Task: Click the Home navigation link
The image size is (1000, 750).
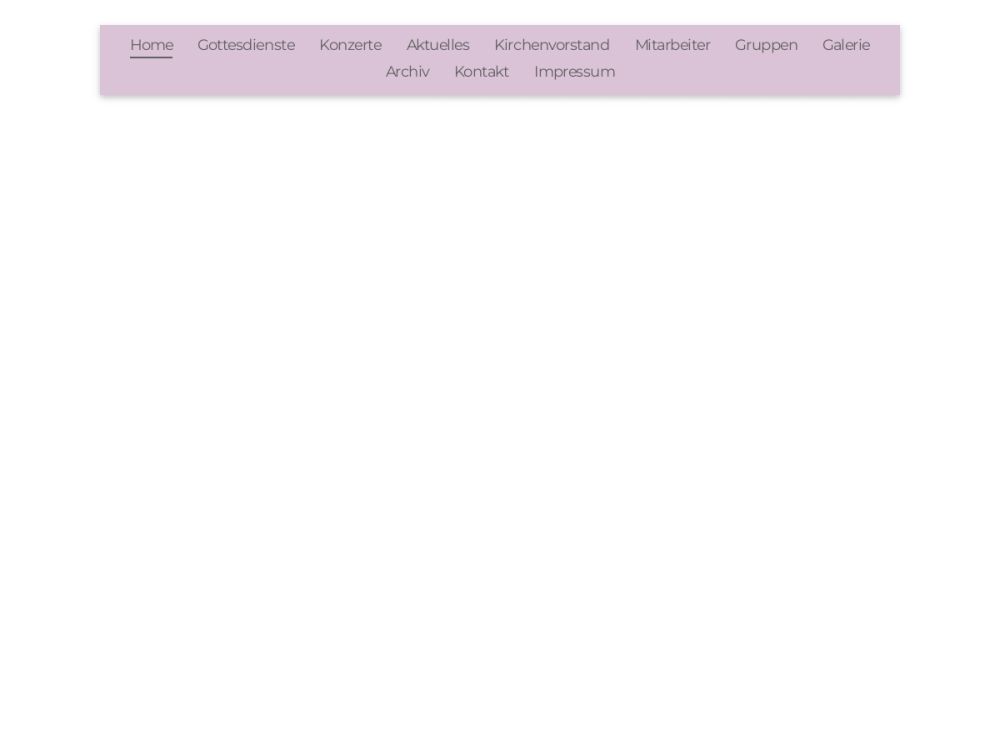Action: 151,45
